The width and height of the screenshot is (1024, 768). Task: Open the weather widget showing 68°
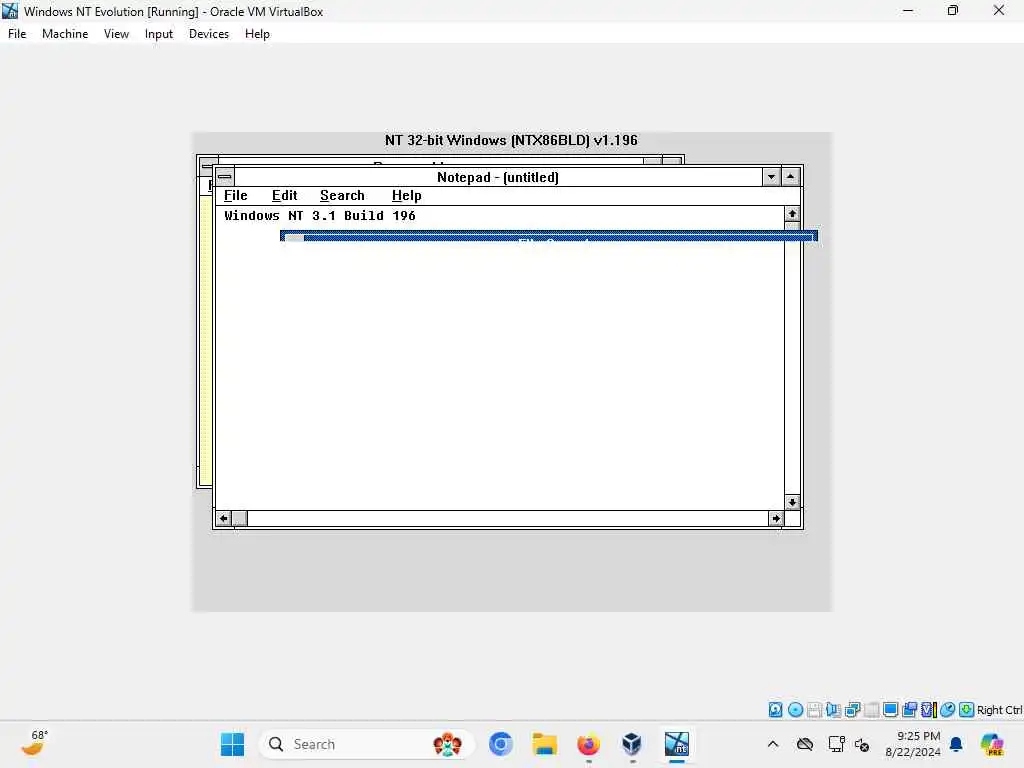(34, 743)
